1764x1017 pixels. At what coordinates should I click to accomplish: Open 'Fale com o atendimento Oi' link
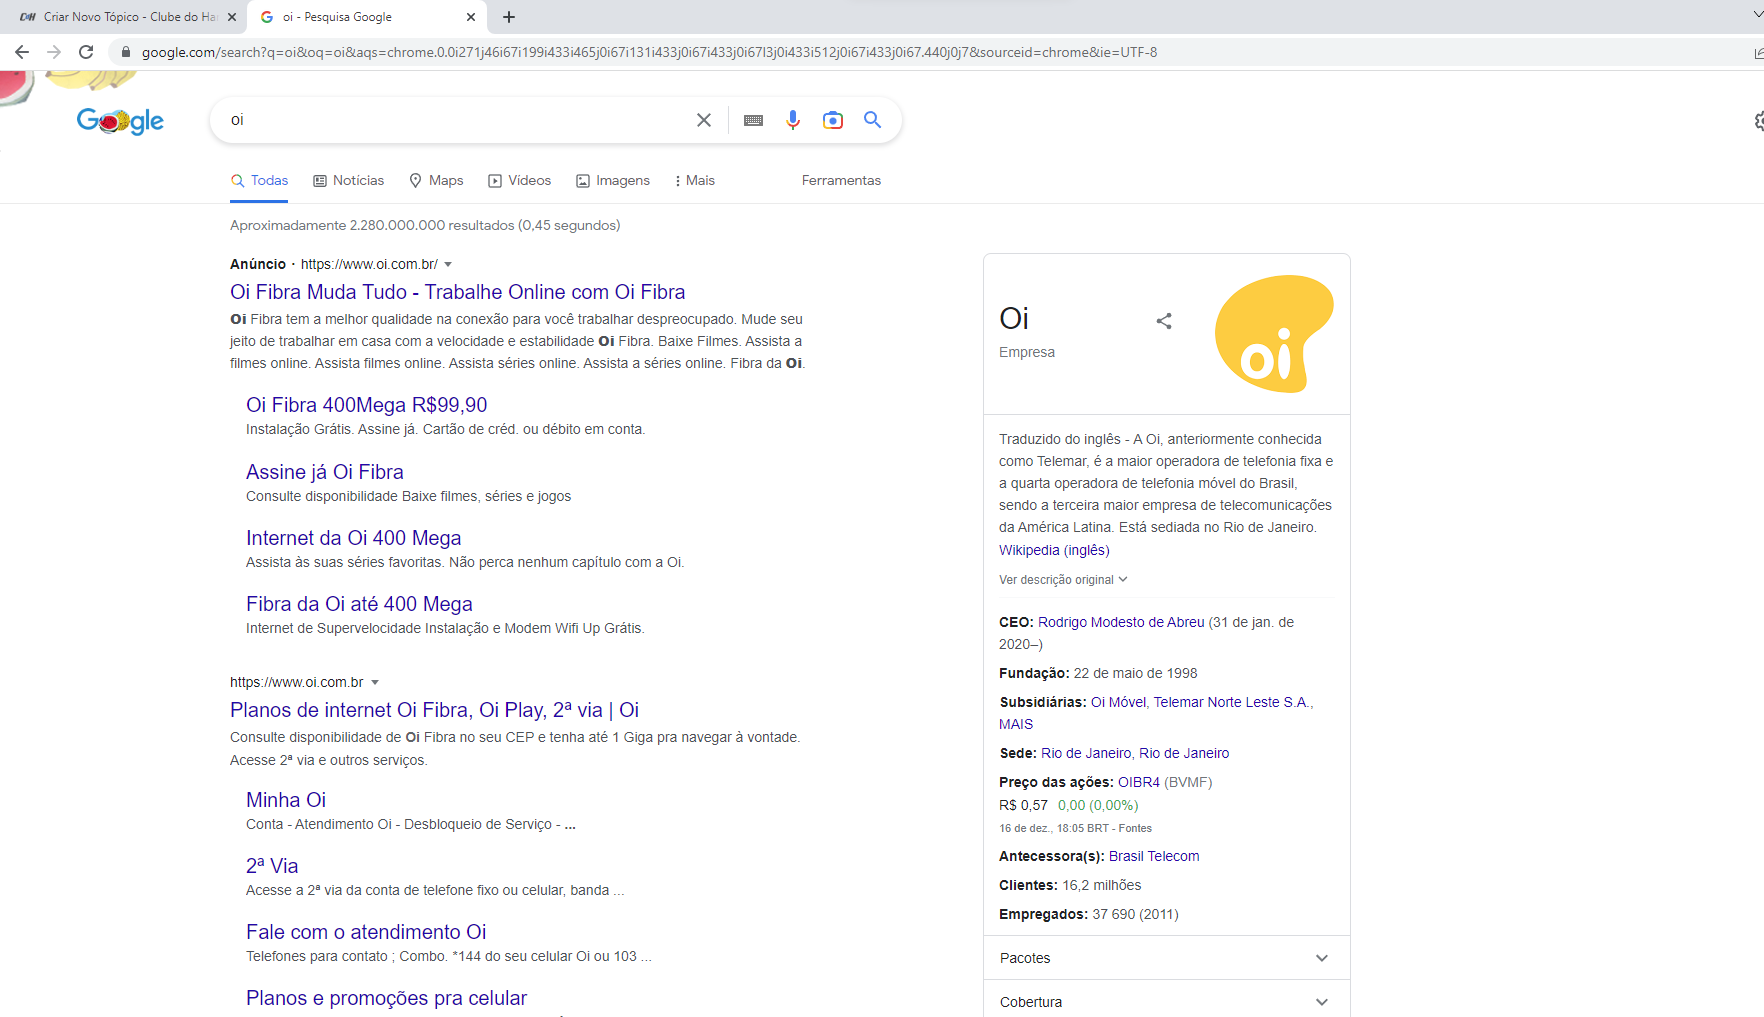click(366, 932)
